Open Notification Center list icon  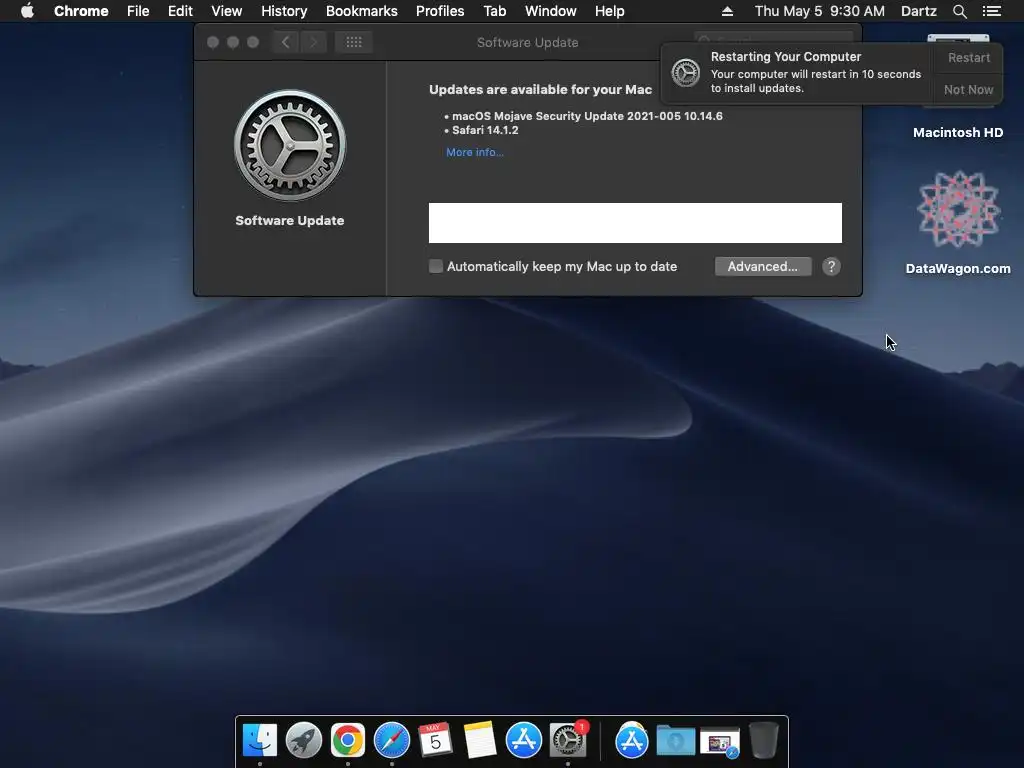(991, 11)
